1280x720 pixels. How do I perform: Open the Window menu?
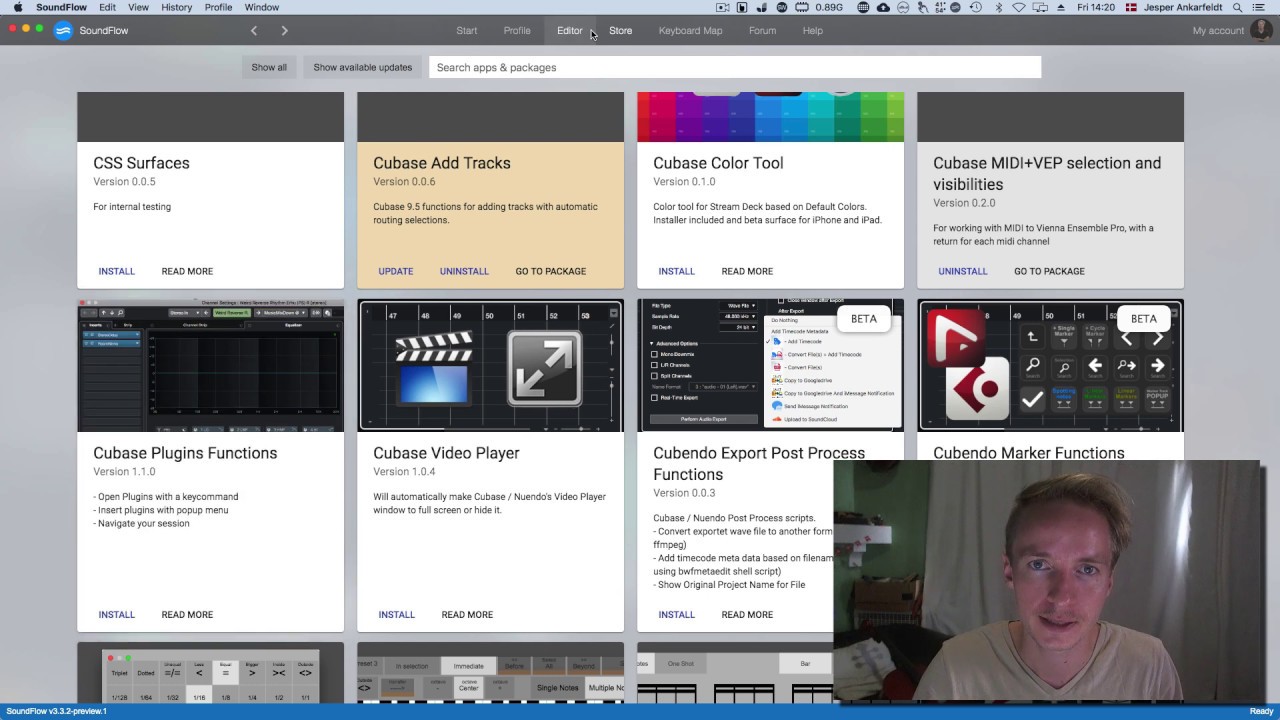262,7
